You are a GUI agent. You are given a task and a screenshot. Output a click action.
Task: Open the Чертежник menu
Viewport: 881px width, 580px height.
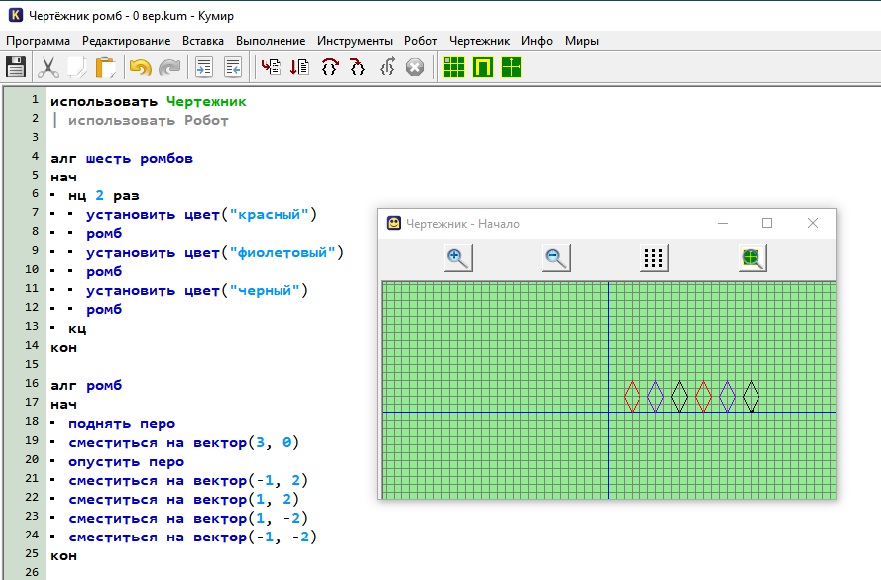[479, 41]
